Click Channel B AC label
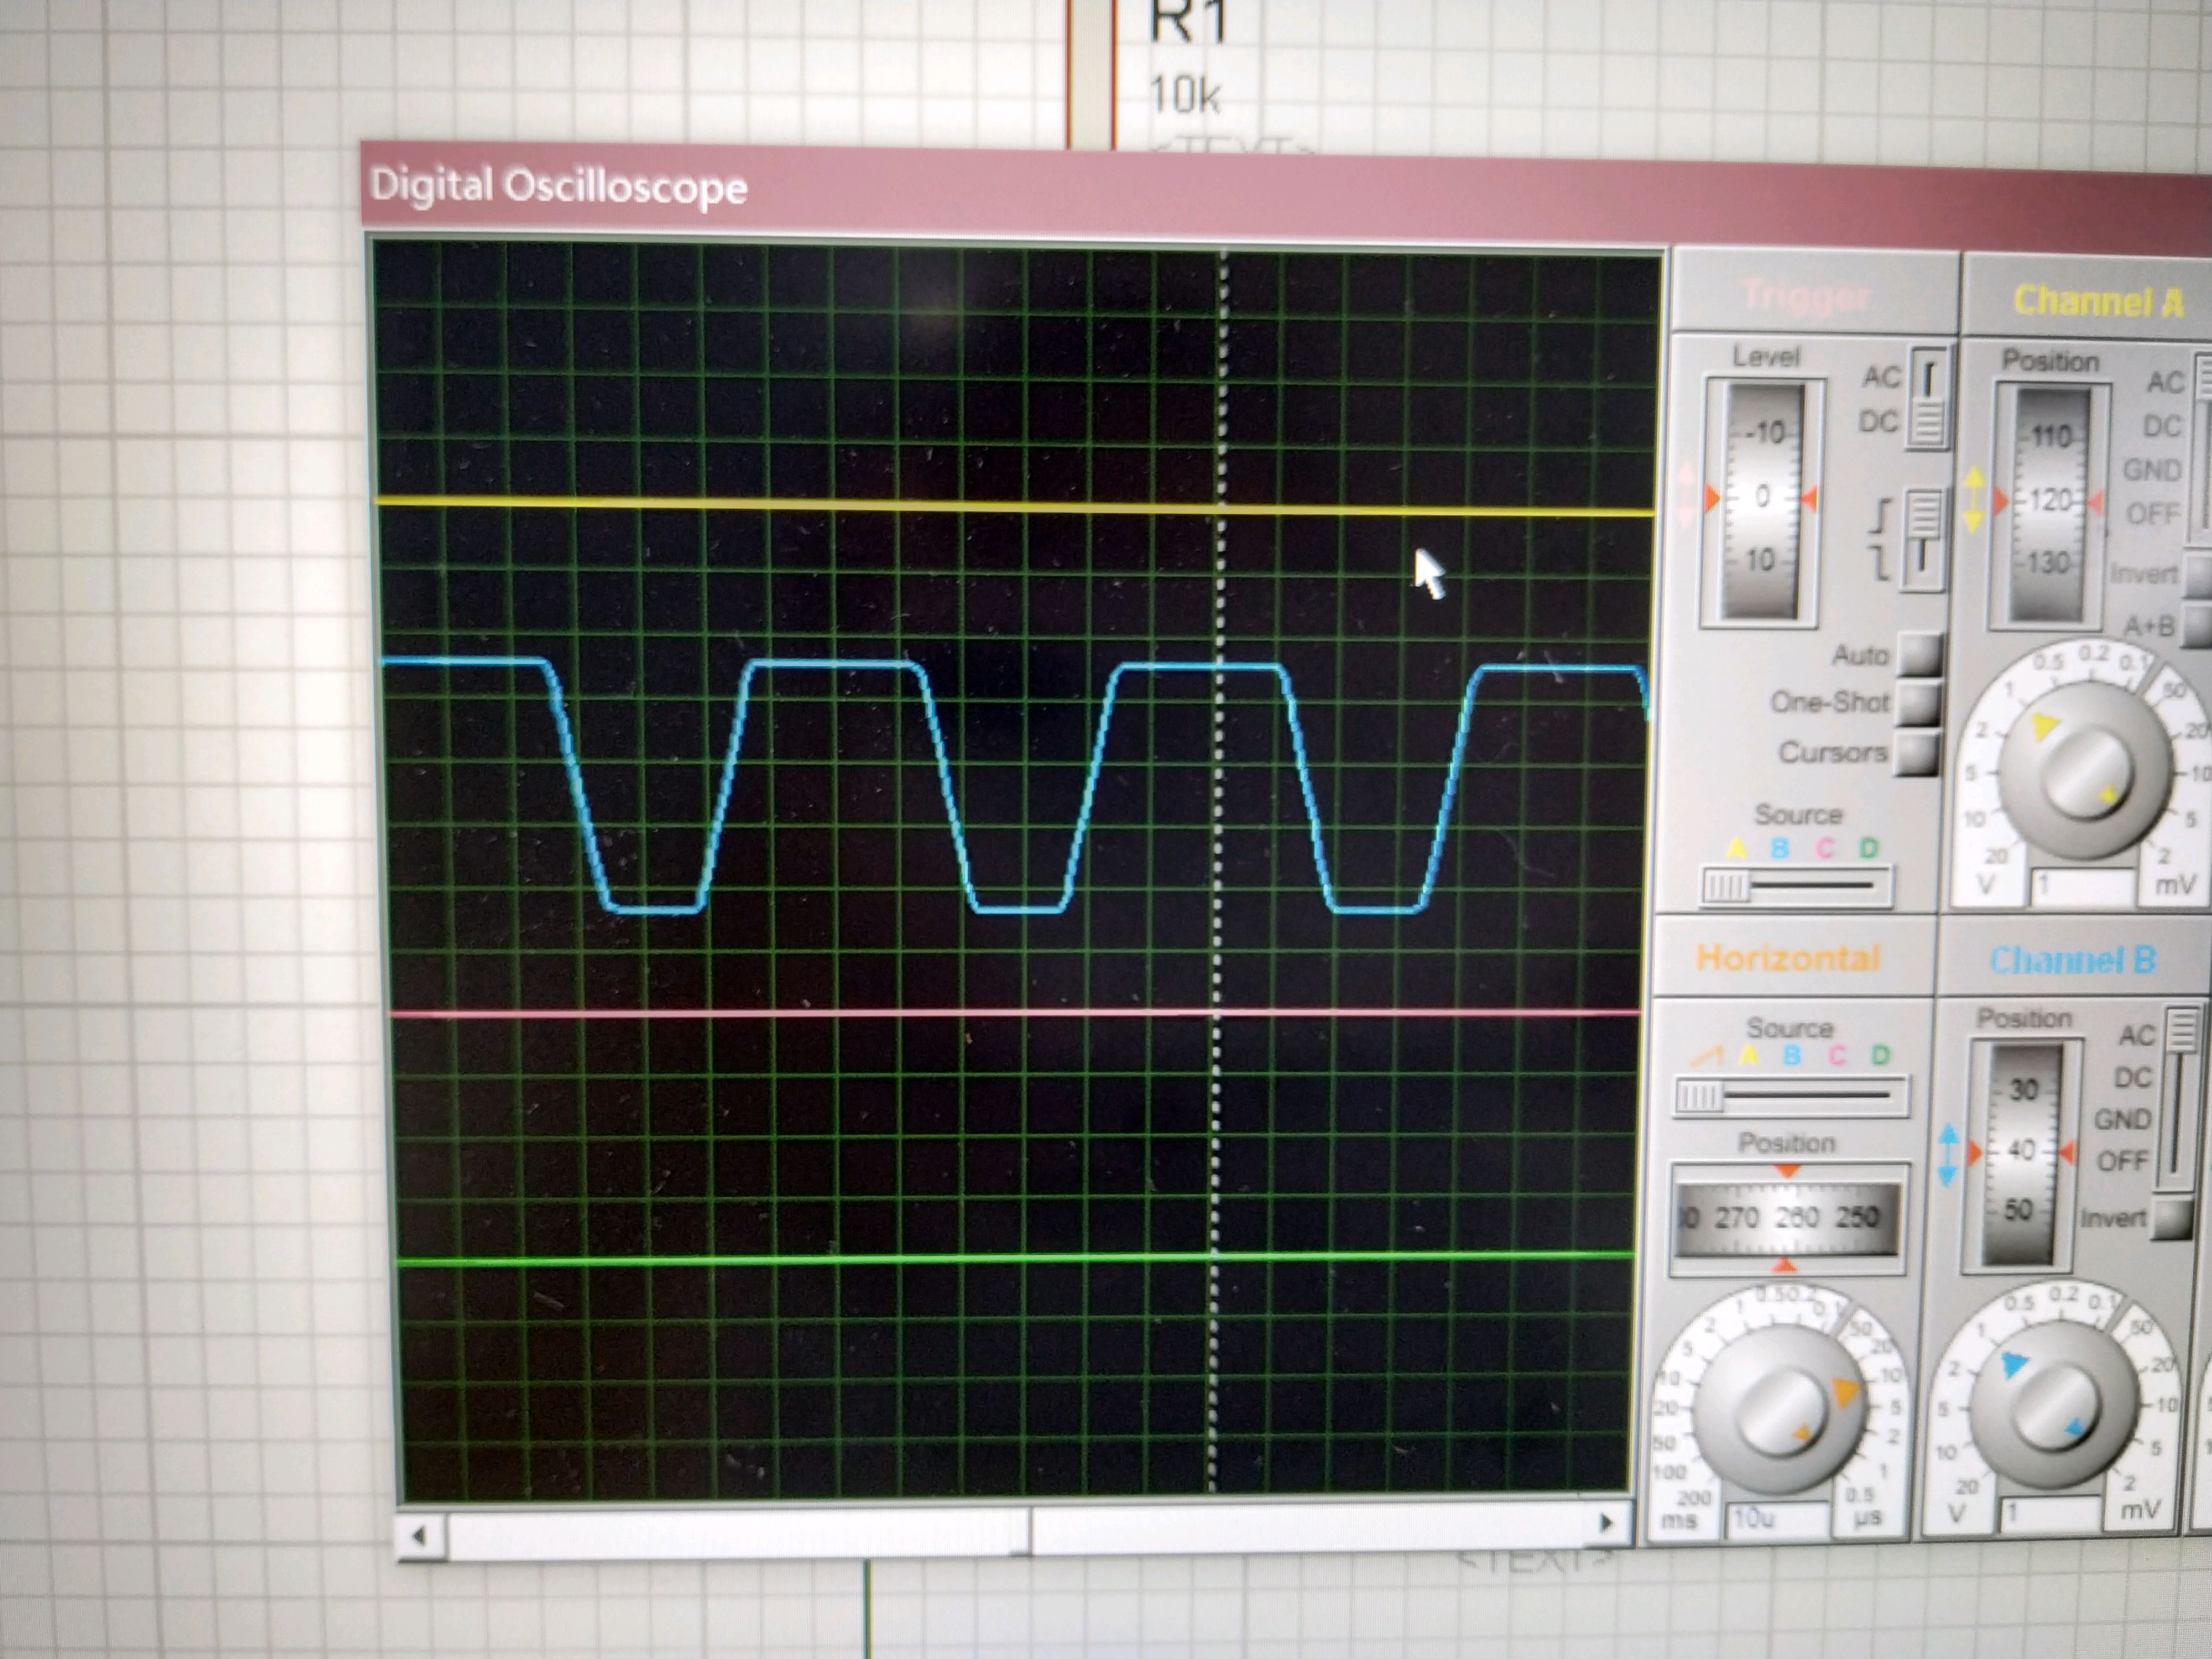 point(2136,1035)
